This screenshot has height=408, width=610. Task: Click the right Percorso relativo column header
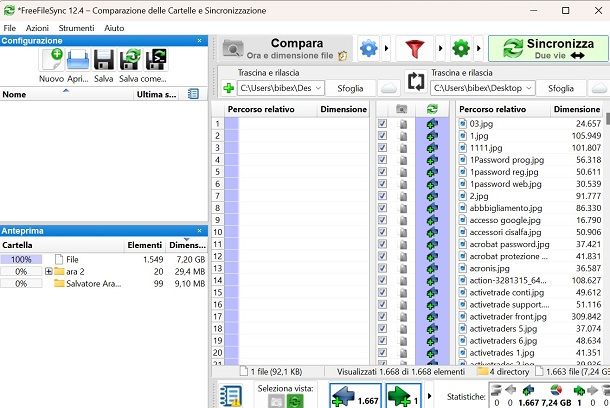(x=503, y=109)
